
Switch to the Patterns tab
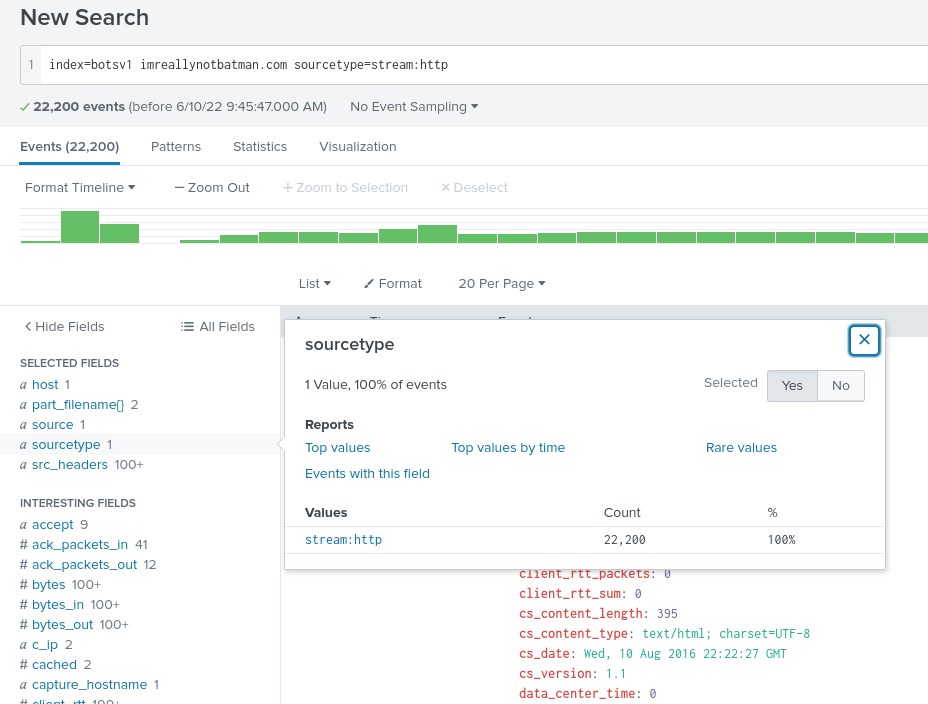click(x=176, y=147)
